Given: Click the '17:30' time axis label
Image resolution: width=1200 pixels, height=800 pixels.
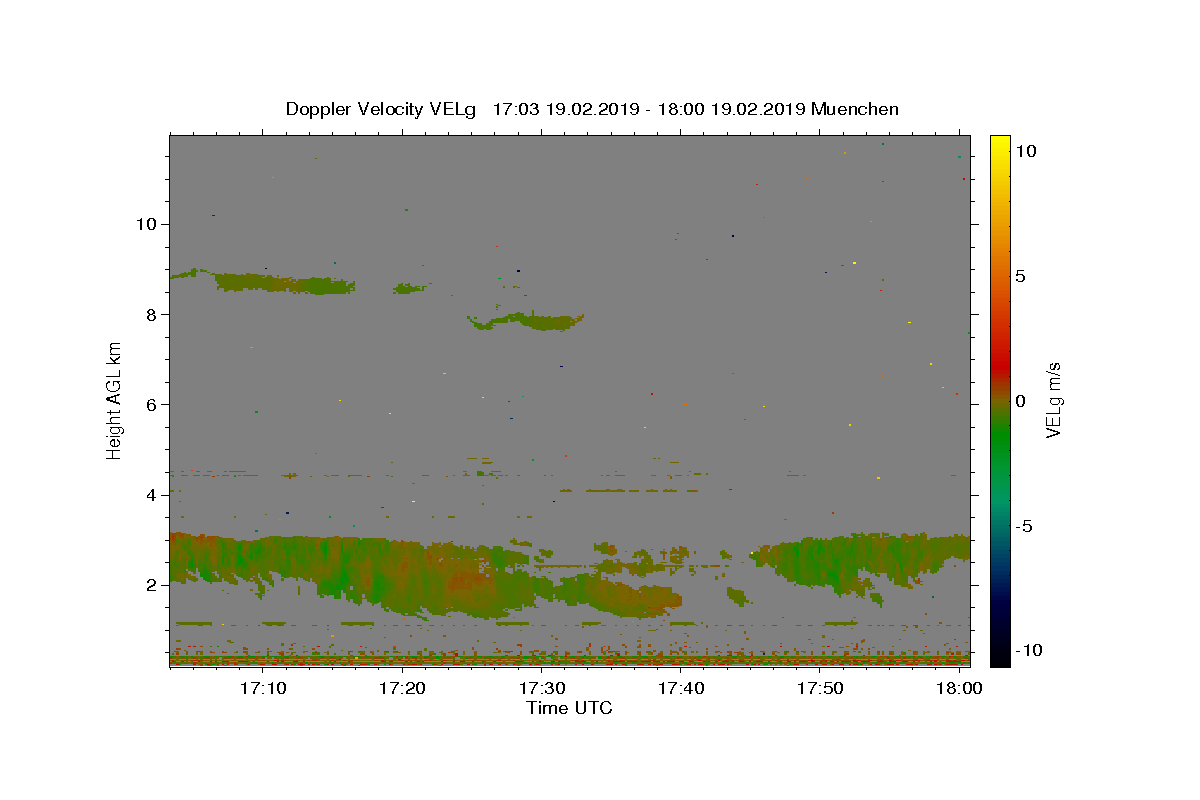Looking at the screenshot, I should click(x=542, y=689).
